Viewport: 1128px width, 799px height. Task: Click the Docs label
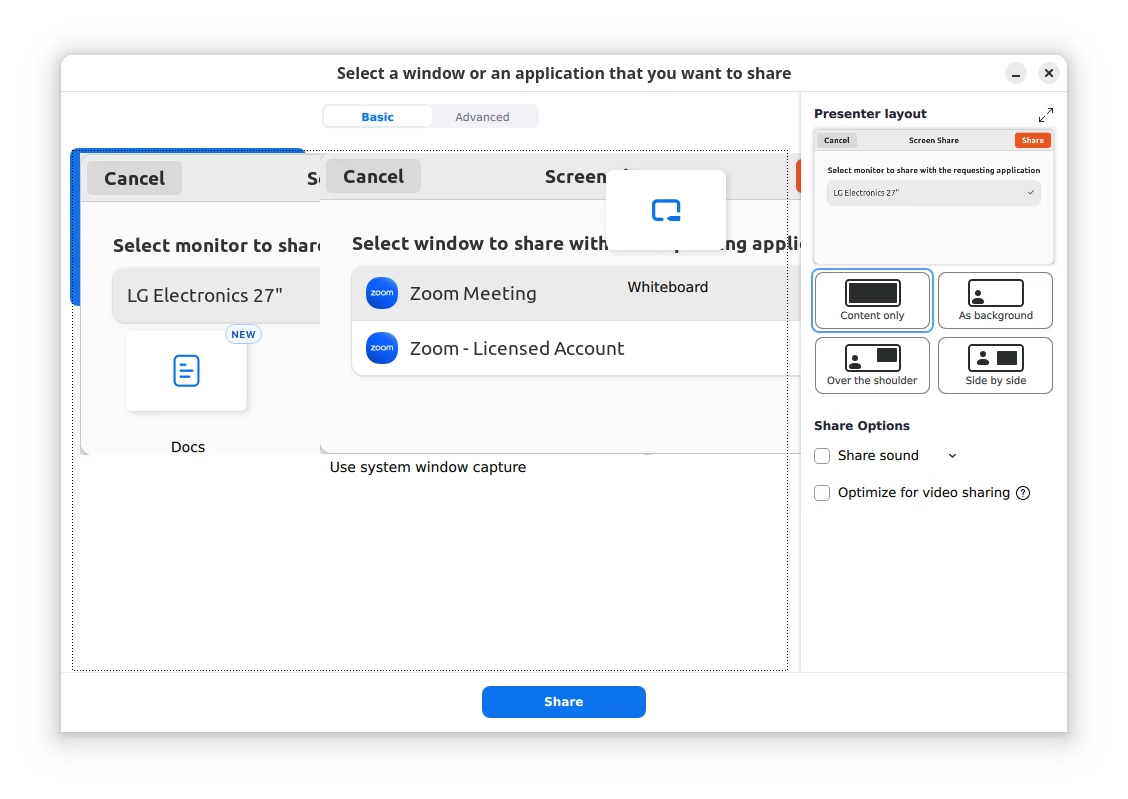188,447
